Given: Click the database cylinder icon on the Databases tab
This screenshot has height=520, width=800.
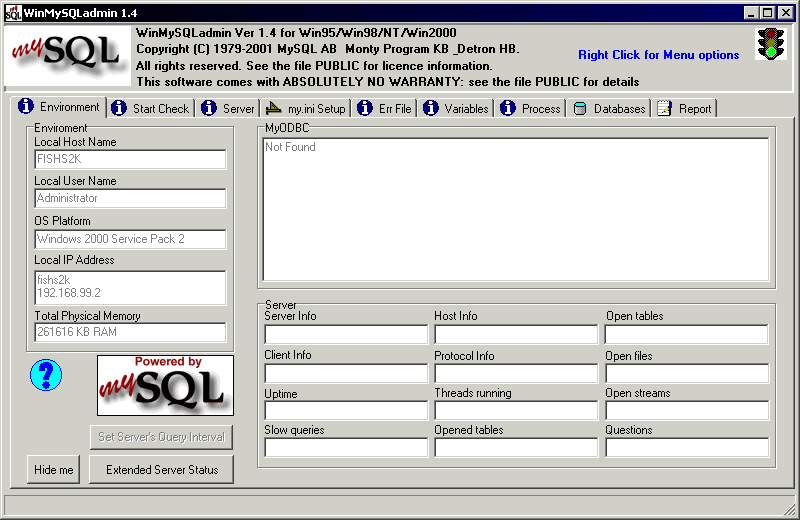Looking at the screenshot, I should point(580,108).
